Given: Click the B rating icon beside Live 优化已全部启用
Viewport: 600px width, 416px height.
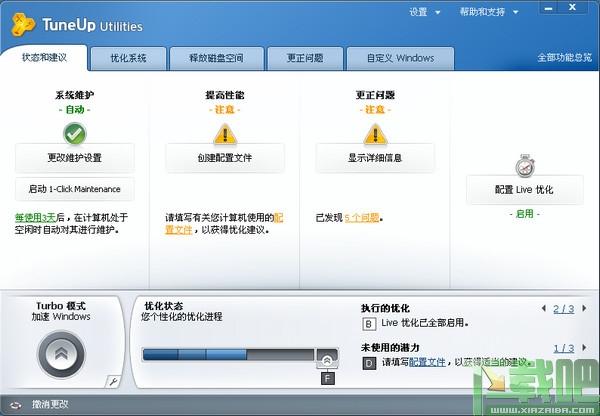Looking at the screenshot, I should [x=368, y=324].
